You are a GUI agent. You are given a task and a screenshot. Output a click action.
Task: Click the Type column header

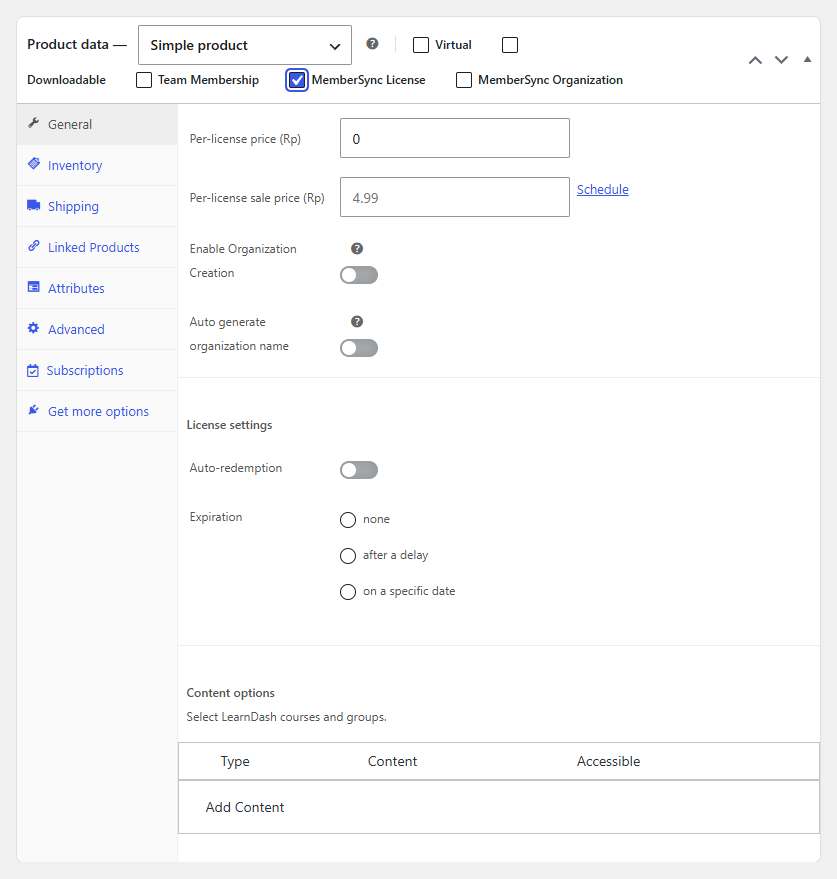(235, 761)
